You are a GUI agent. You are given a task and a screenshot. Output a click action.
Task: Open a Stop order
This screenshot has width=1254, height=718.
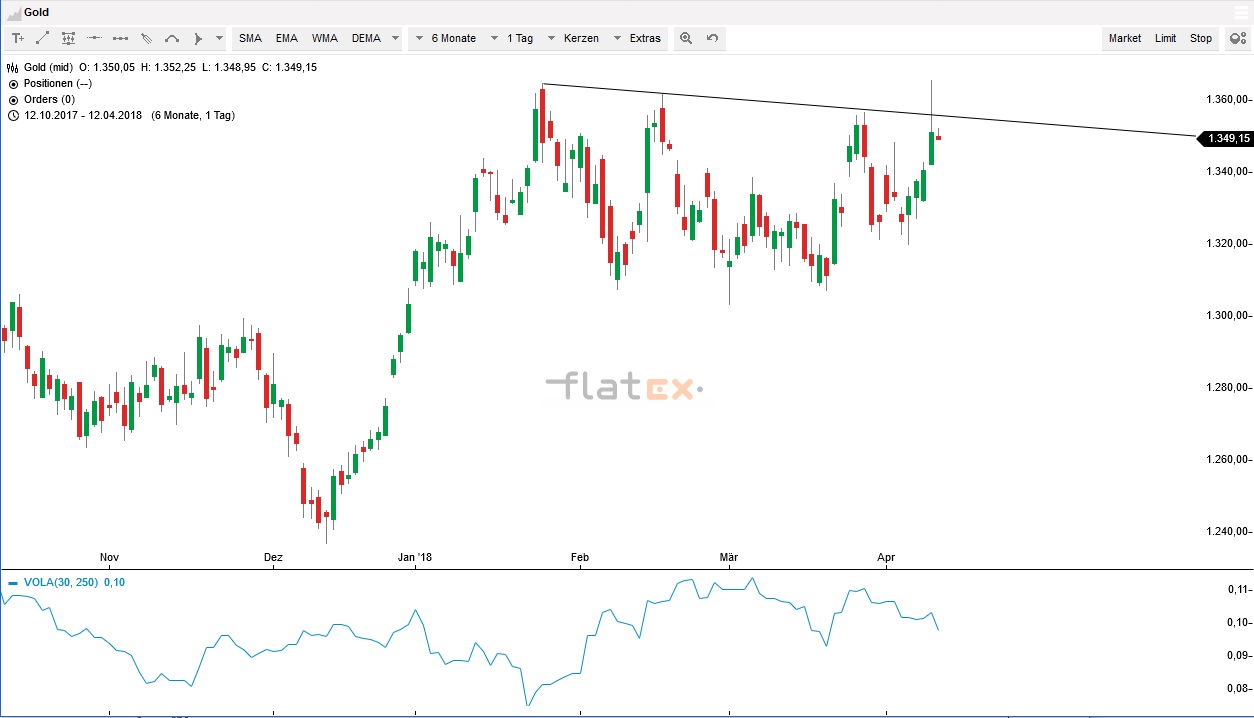[x=1201, y=38]
